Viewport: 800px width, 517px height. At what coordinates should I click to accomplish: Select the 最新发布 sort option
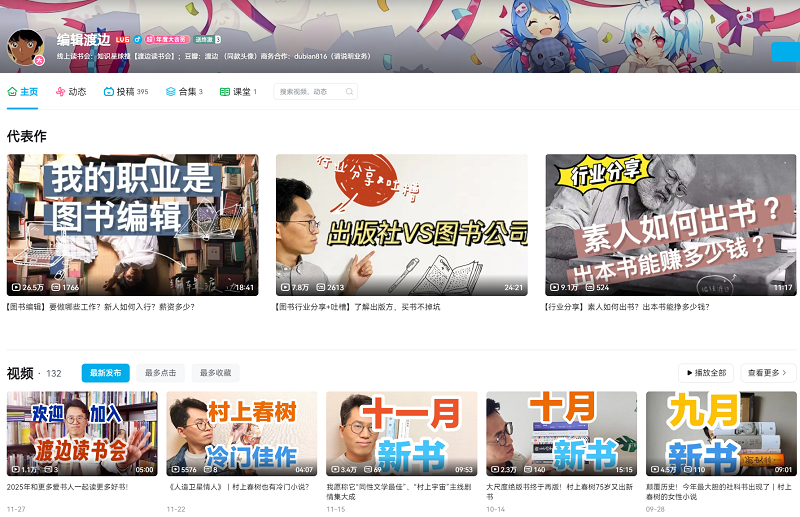(x=105, y=373)
